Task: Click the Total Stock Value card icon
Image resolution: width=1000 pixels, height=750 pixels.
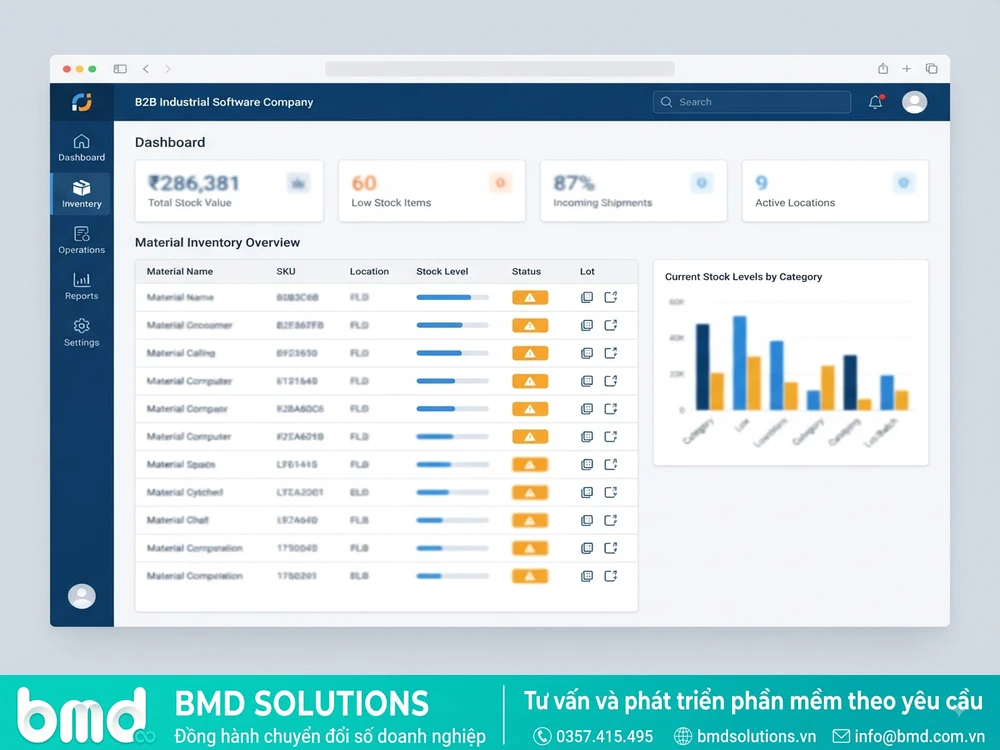Action: click(297, 183)
